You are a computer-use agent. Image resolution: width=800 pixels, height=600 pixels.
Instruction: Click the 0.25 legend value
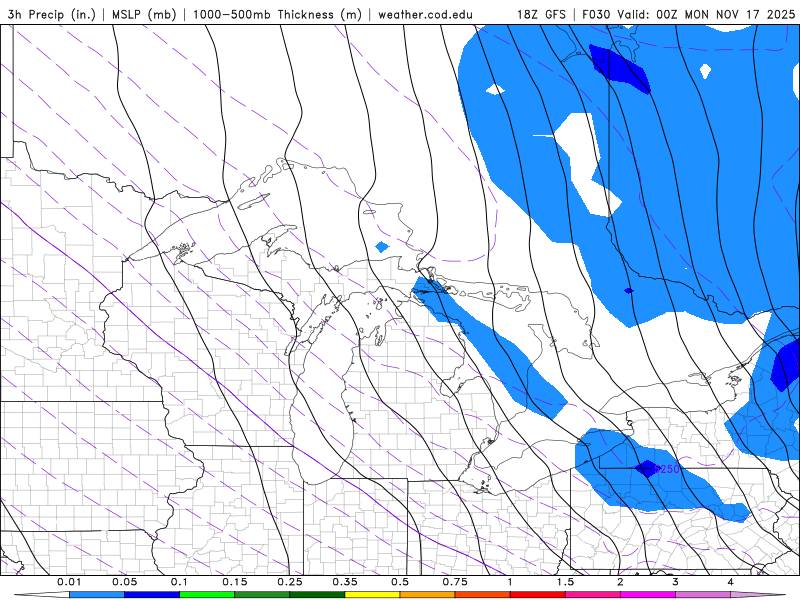click(x=290, y=582)
